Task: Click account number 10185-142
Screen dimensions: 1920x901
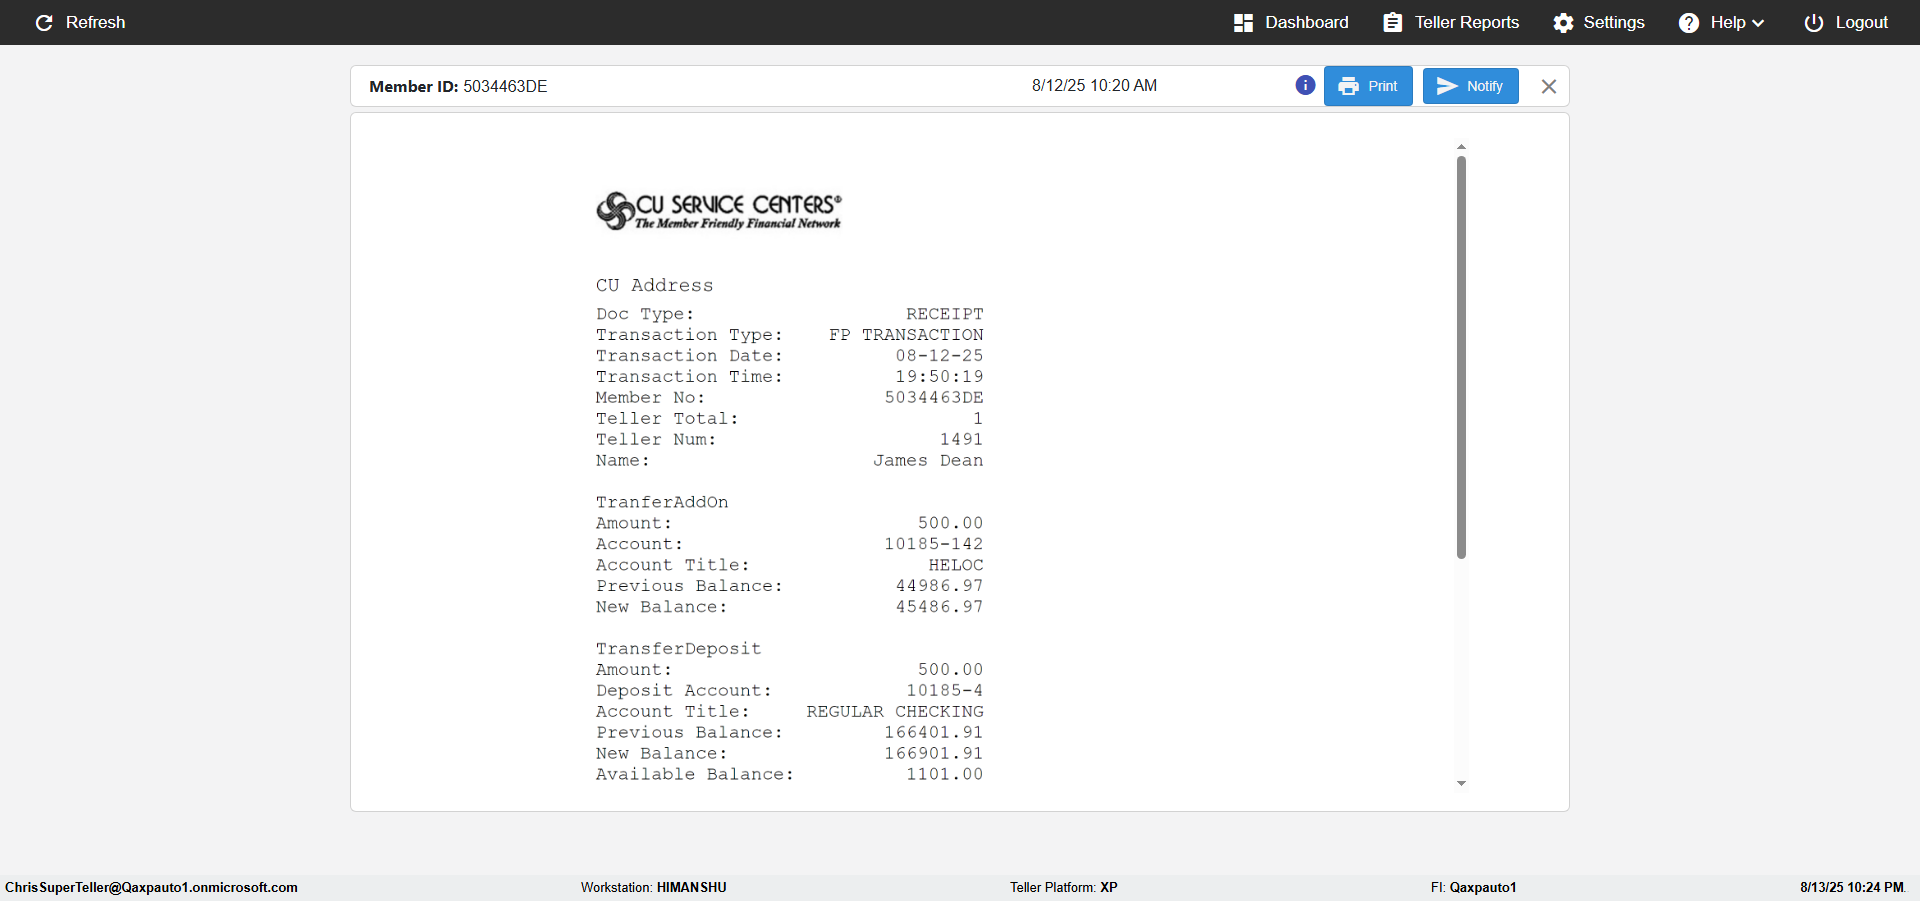Action: [934, 544]
